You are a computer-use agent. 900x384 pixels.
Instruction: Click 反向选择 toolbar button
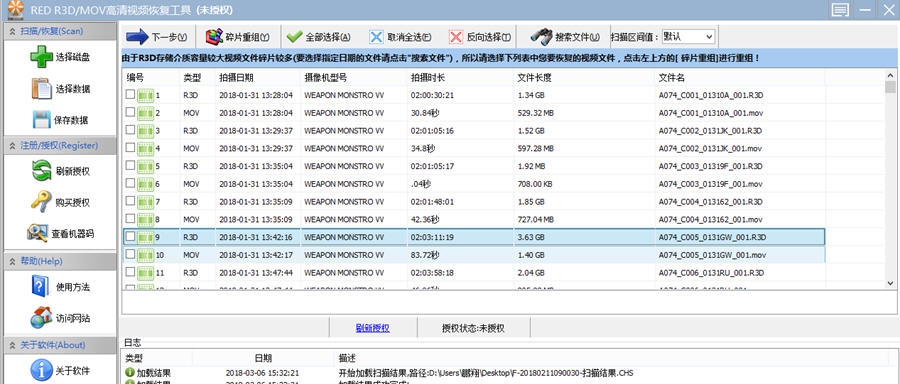point(480,37)
